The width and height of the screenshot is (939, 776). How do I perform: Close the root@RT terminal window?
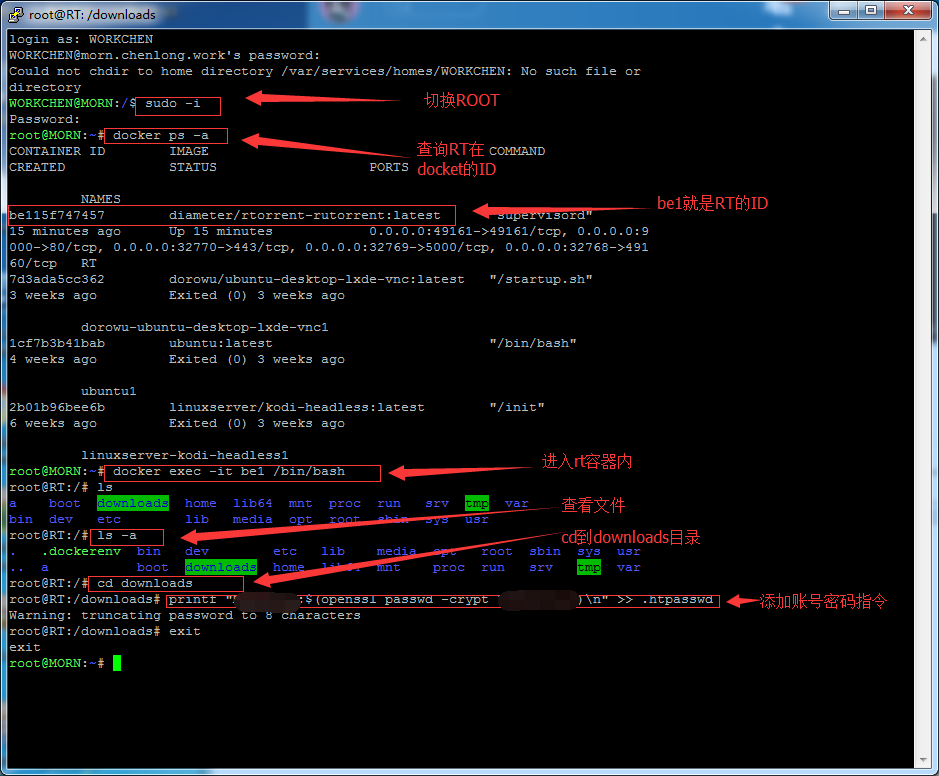908,11
